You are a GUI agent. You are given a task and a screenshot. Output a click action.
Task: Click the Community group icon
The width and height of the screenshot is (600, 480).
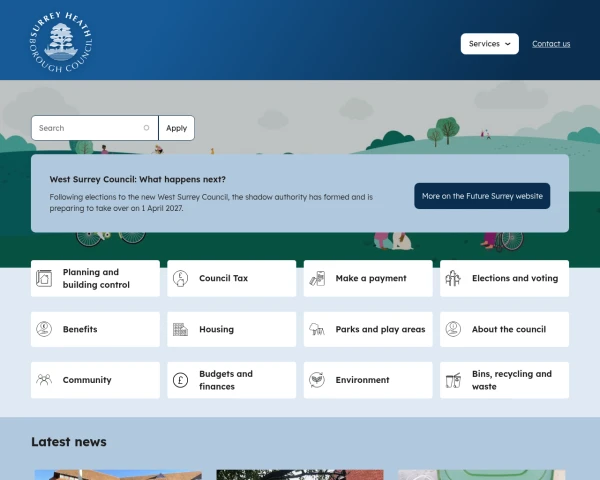pyautogui.click(x=44, y=380)
